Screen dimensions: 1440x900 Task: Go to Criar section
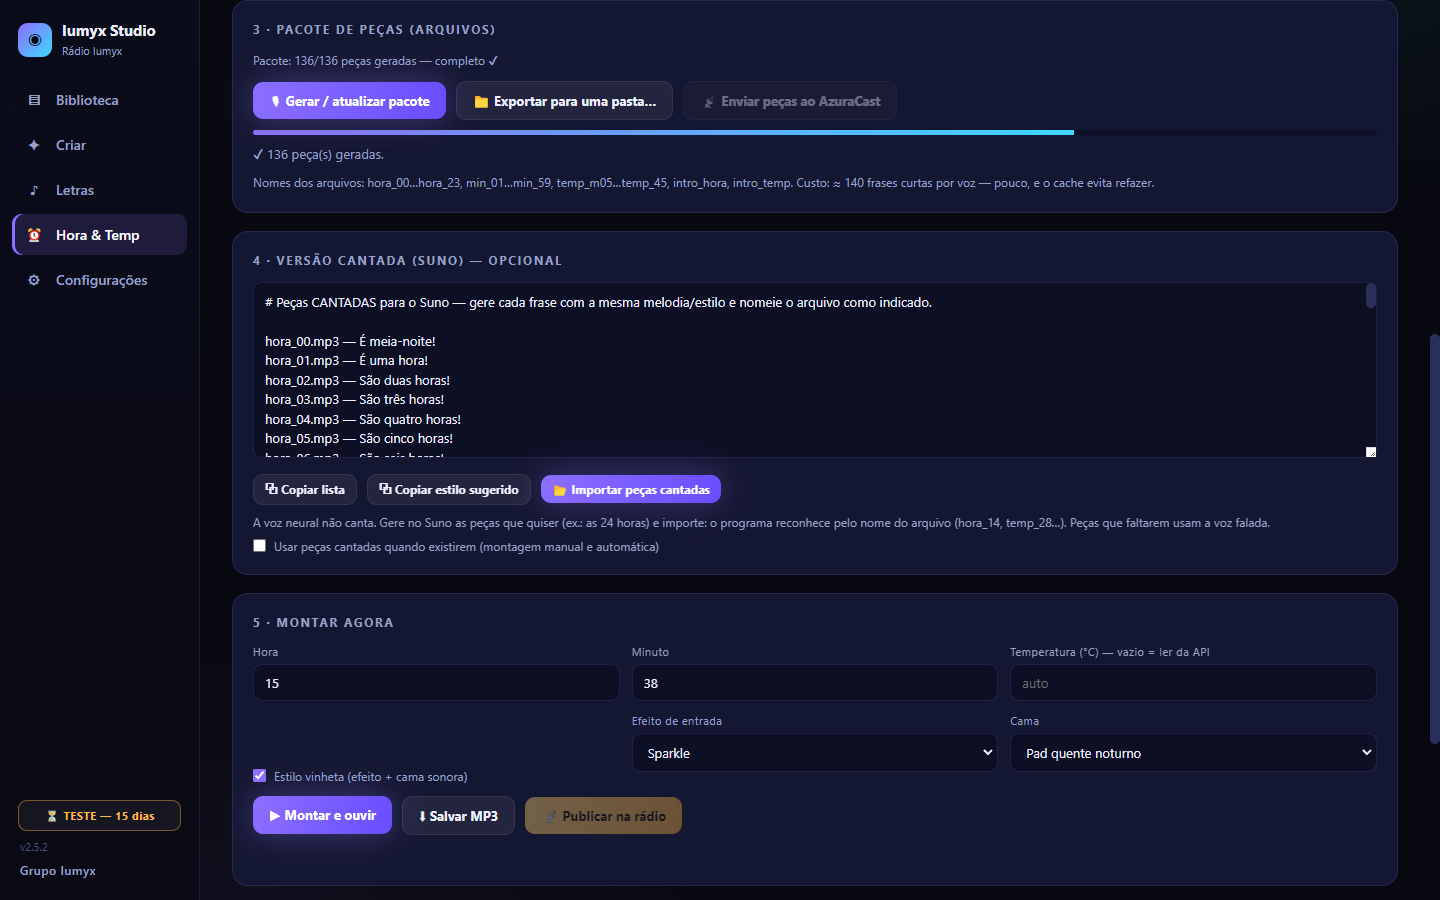pos(99,145)
